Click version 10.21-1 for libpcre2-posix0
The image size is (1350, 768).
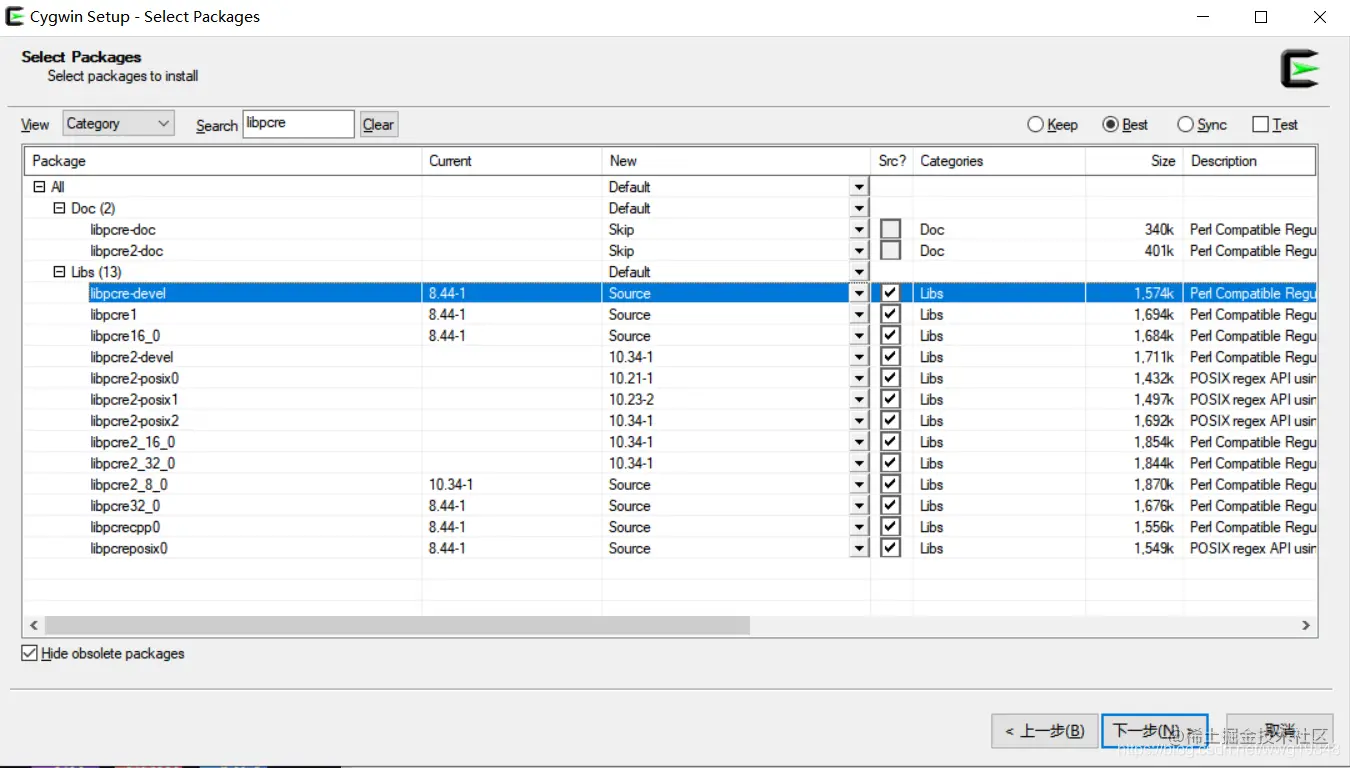tap(631, 378)
